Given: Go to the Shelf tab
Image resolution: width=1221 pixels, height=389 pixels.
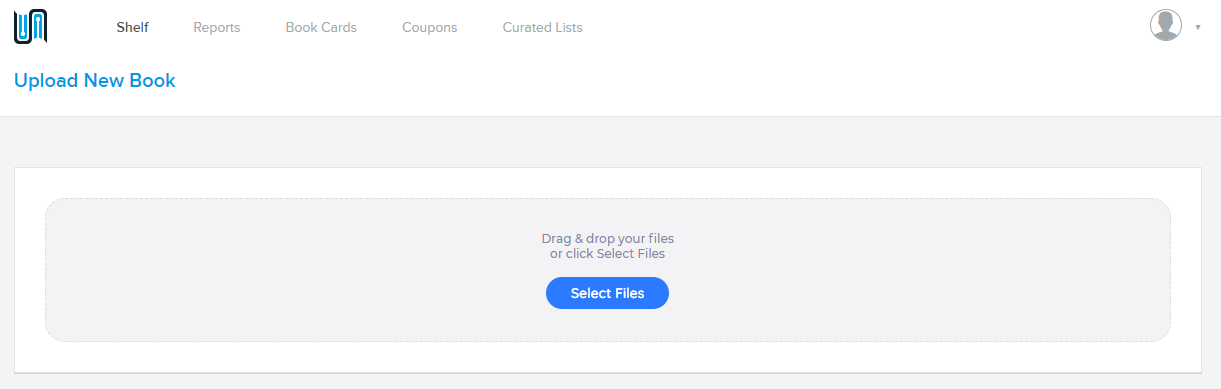Looking at the screenshot, I should coord(133,28).
